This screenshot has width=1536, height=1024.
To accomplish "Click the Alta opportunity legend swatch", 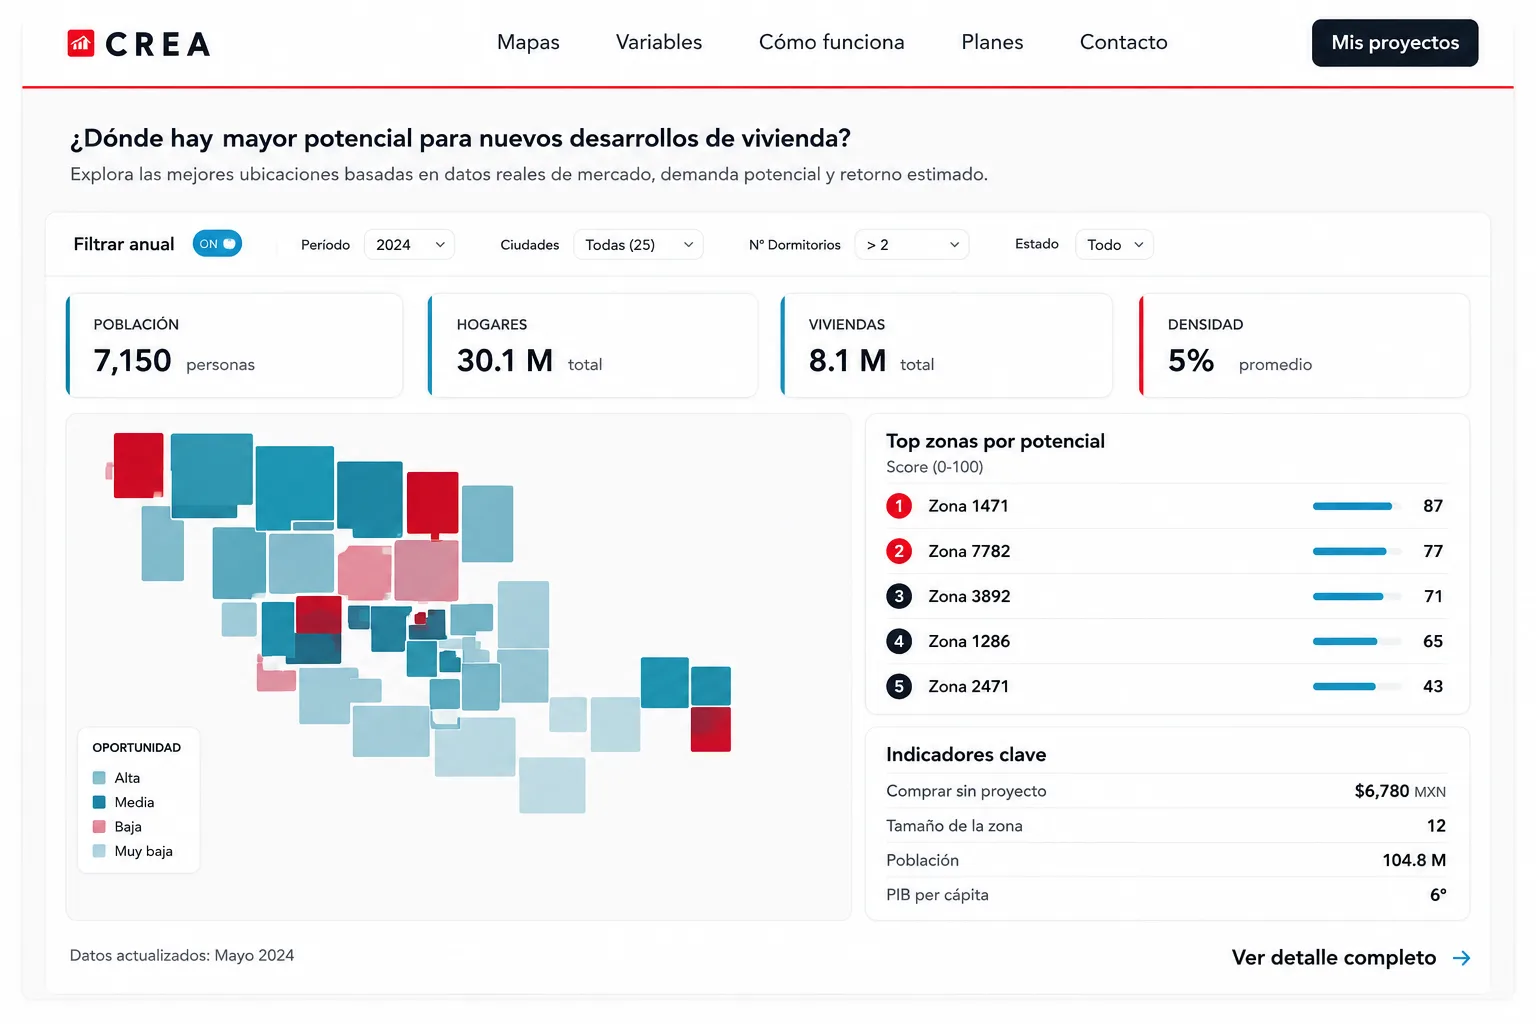I will pos(99,778).
